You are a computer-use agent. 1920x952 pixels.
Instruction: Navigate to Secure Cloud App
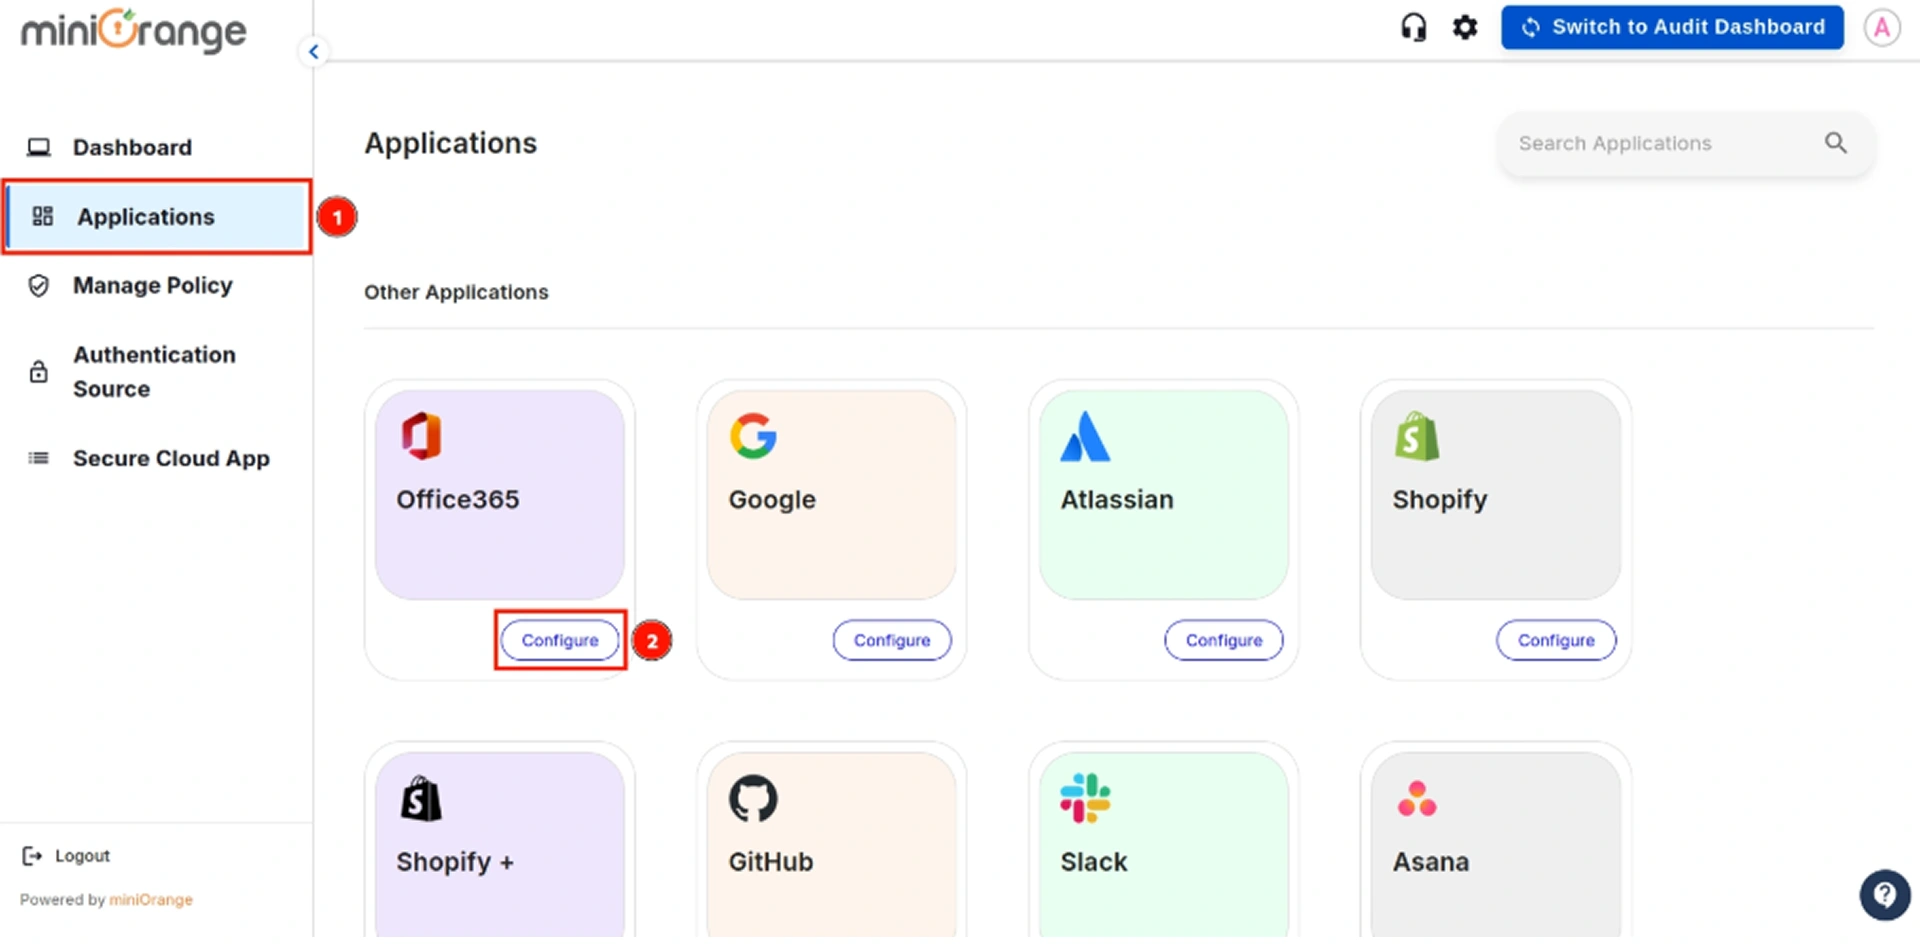click(171, 458)
